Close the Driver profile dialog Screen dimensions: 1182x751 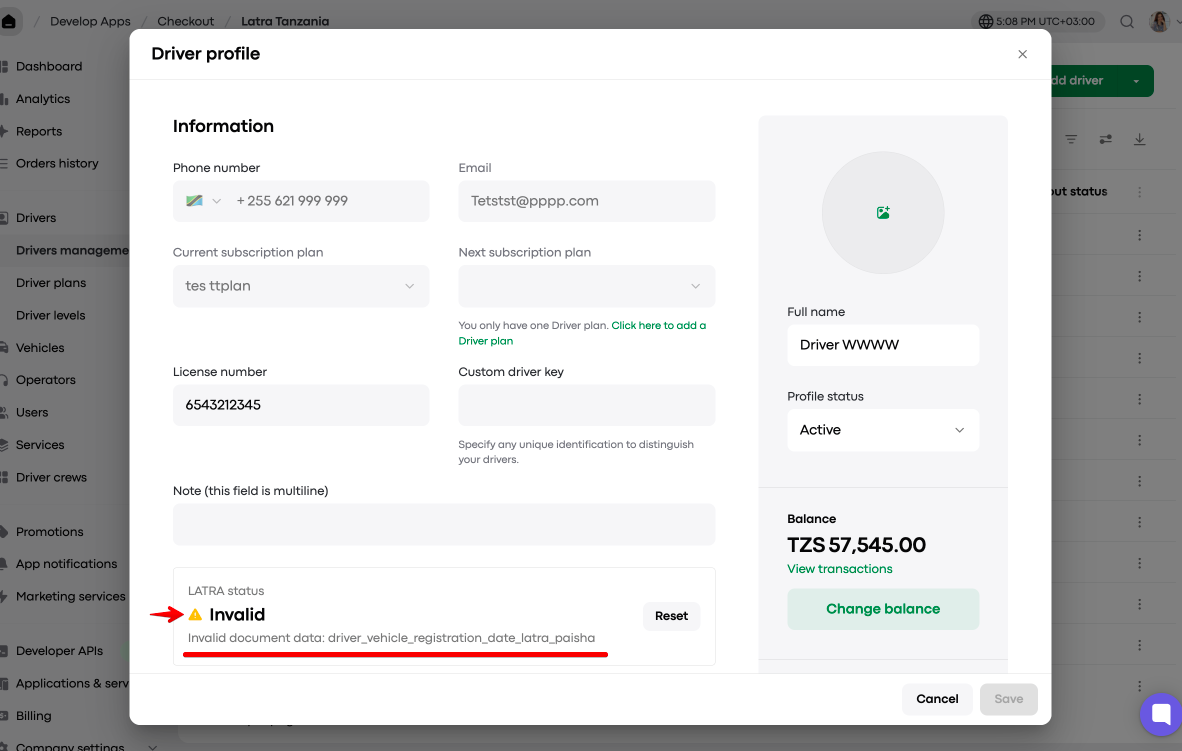coord(1022,54)
